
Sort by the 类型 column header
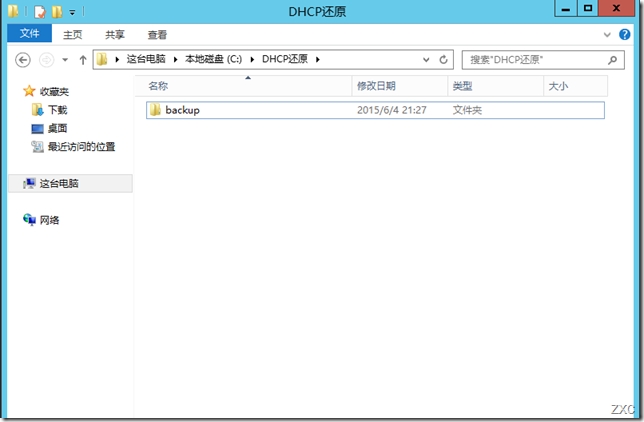(x=495, y=86)
